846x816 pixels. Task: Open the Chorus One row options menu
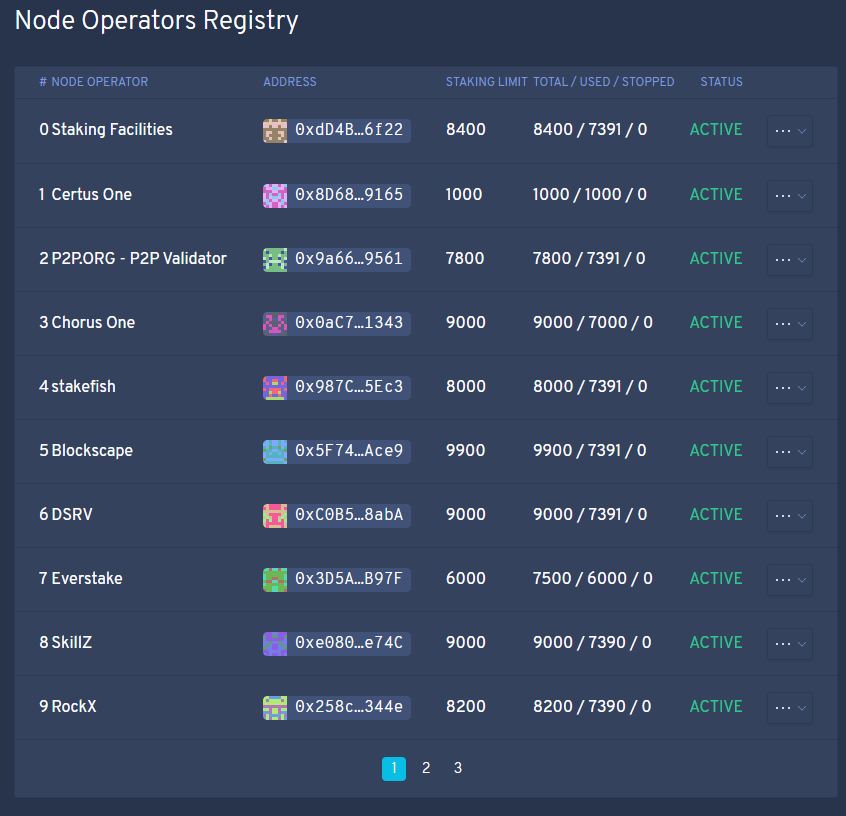[790, 324]
